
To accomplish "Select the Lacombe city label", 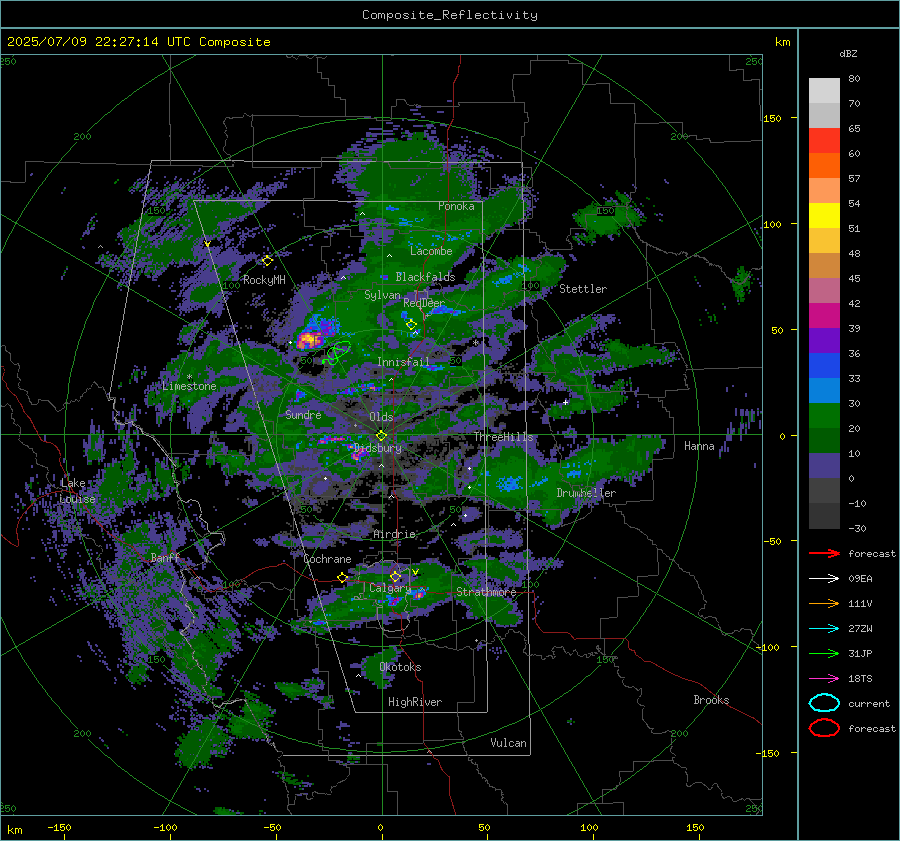I will coord(431,251).
